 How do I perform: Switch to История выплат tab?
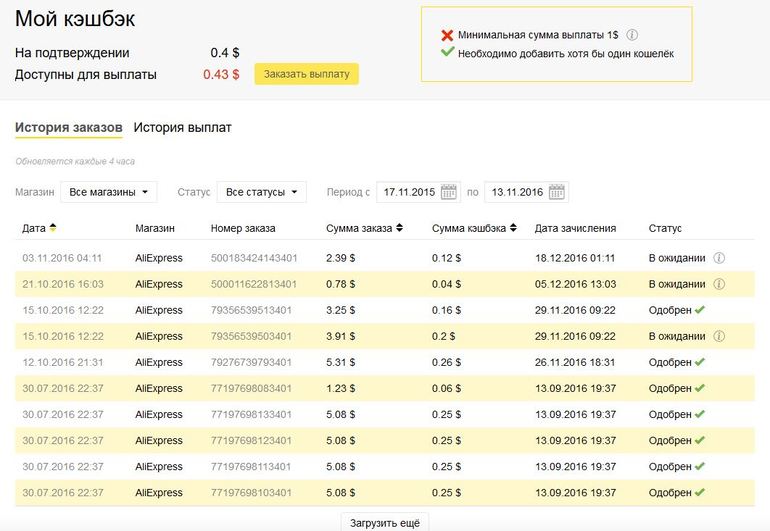pyautogui.click(x=182, y=128)
